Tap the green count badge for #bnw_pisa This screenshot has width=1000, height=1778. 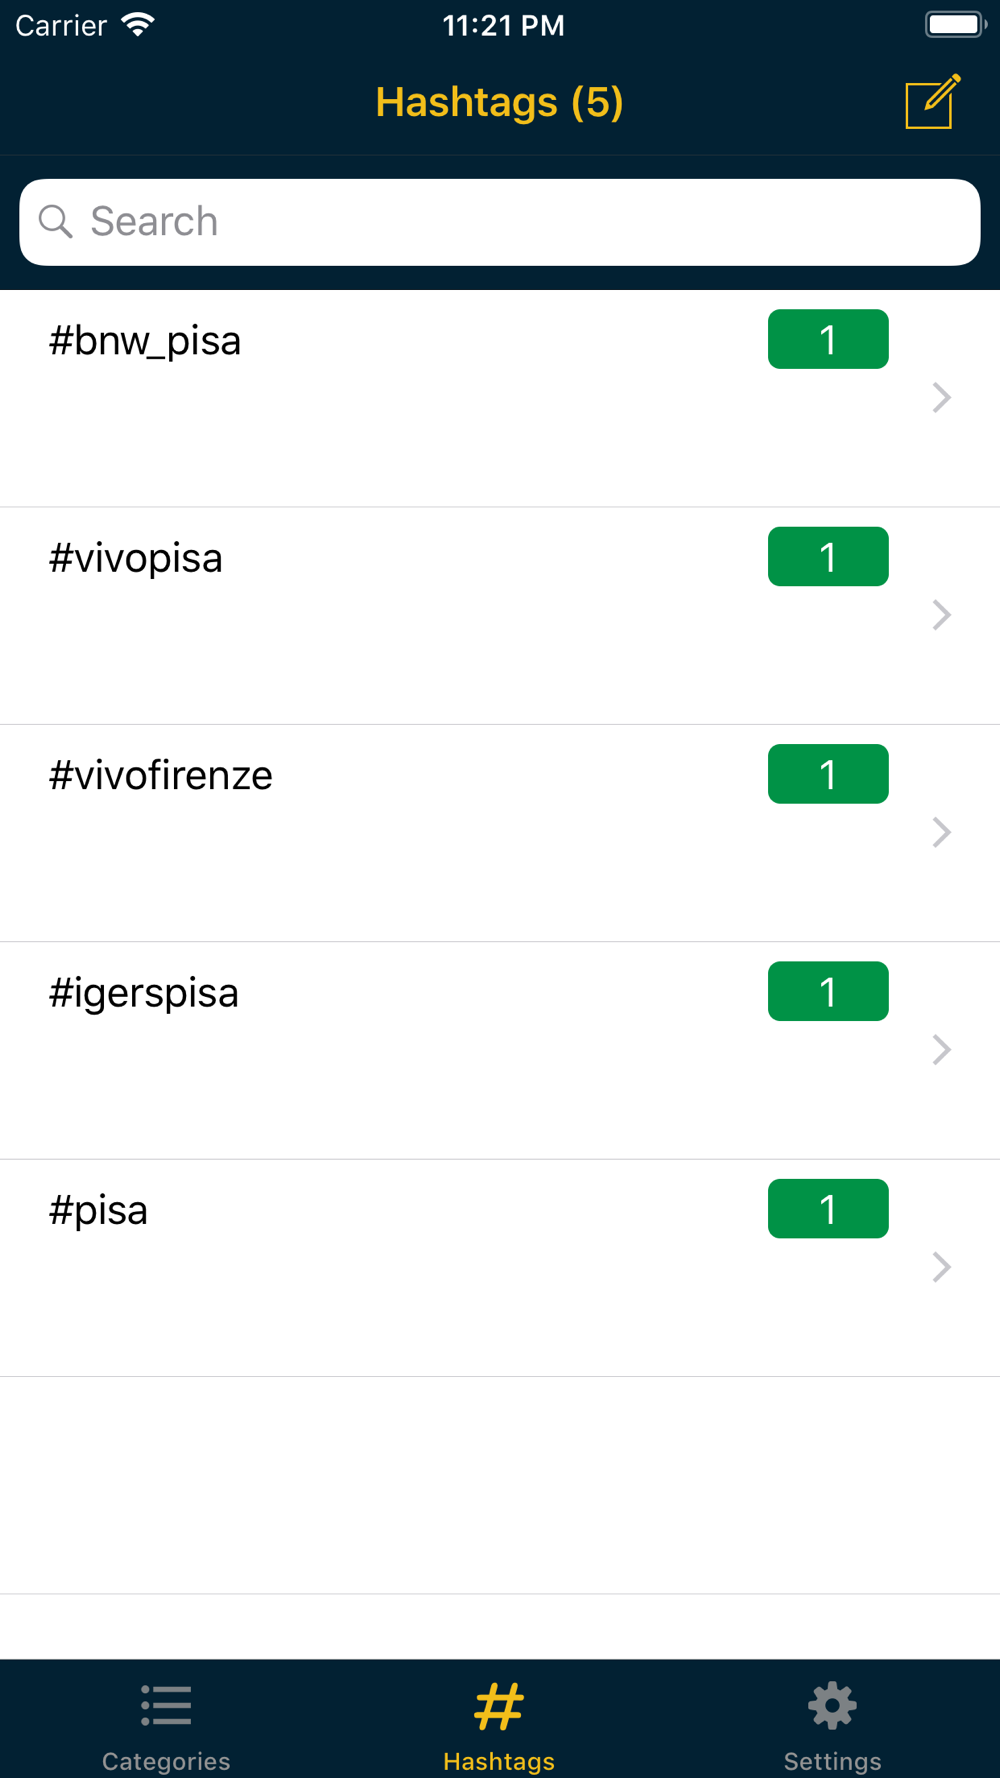(x=828, y=339)
